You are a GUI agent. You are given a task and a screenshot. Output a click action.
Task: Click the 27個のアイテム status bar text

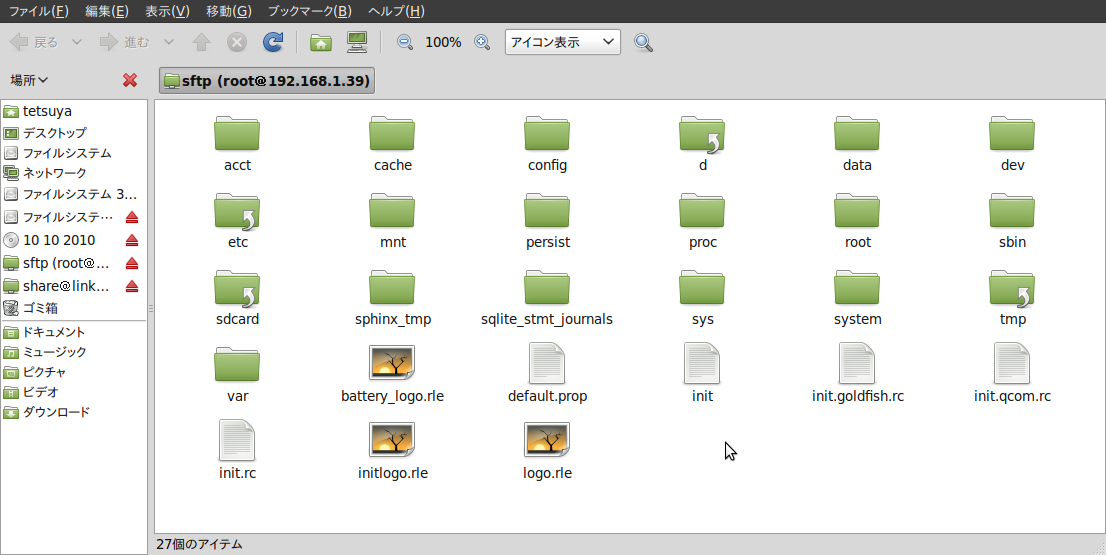pos(199,544)
